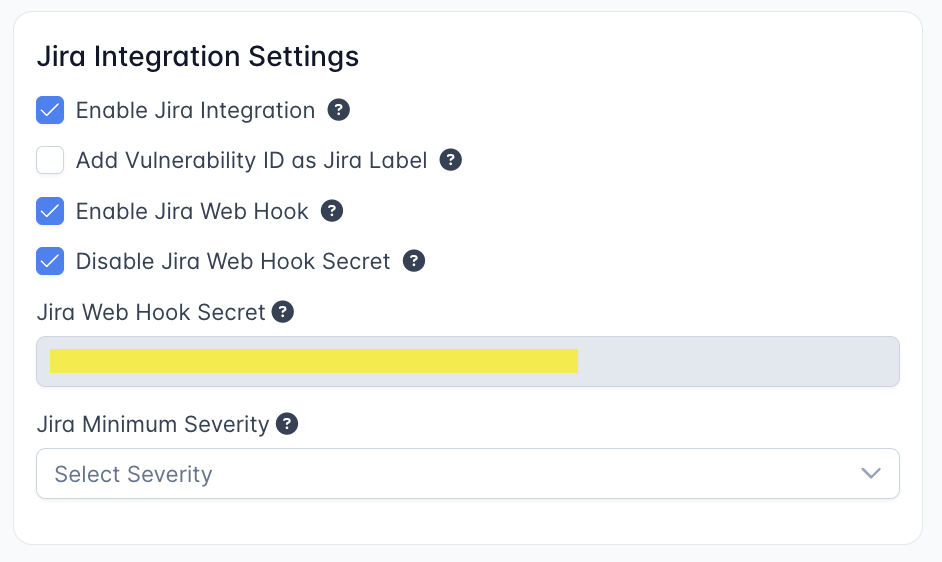Viewport: 942px width, 562px height.
Task: Click help icon next to Enable Jira Integration
Action: tap(339, 110)
